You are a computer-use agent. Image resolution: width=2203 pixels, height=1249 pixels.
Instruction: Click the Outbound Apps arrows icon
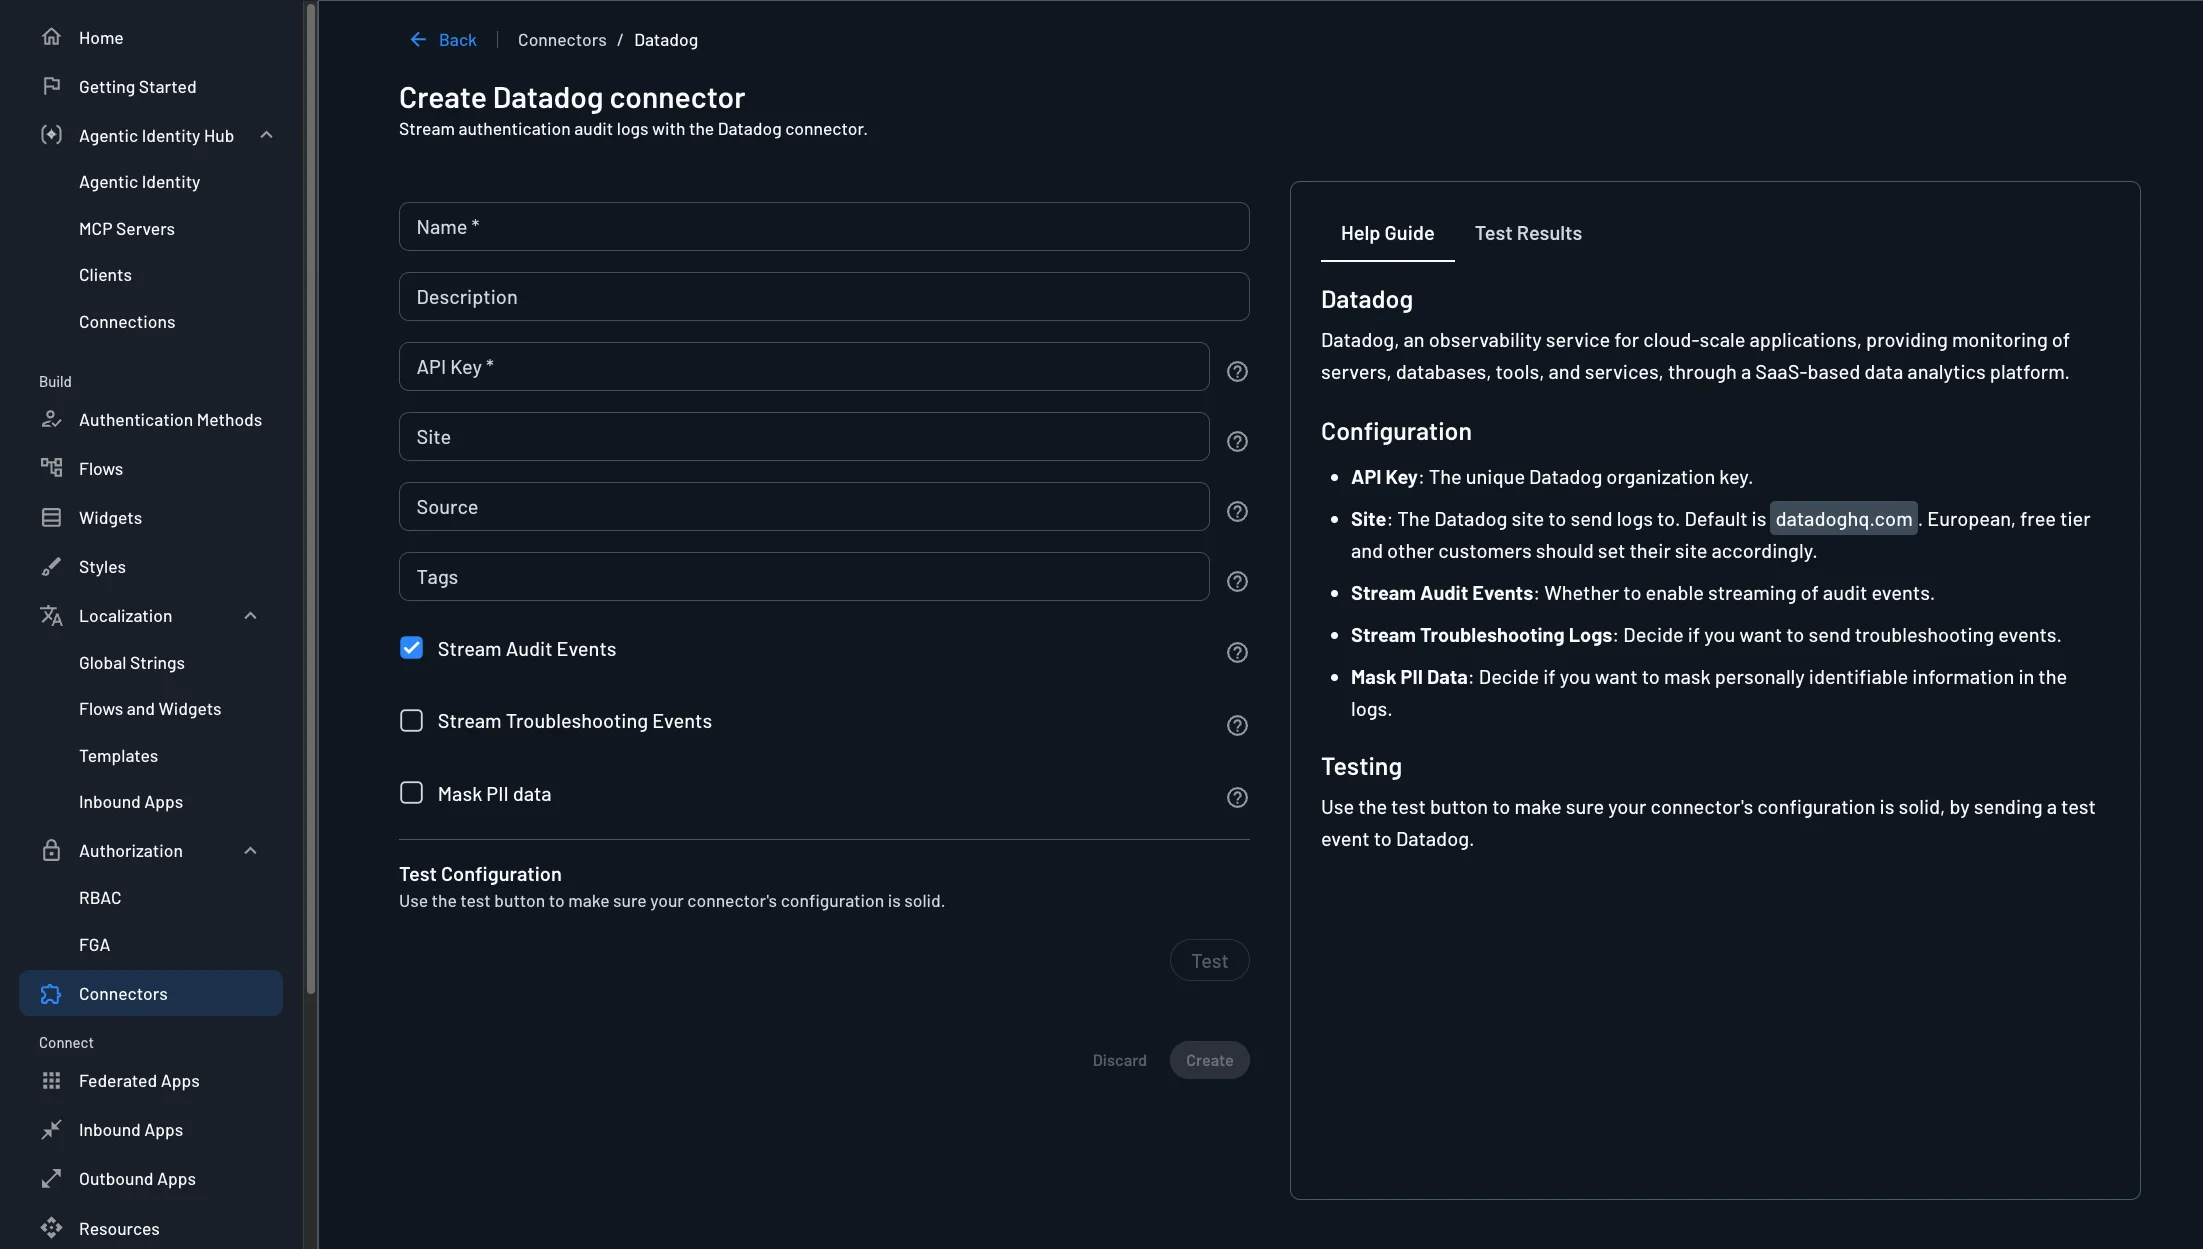51,1178
